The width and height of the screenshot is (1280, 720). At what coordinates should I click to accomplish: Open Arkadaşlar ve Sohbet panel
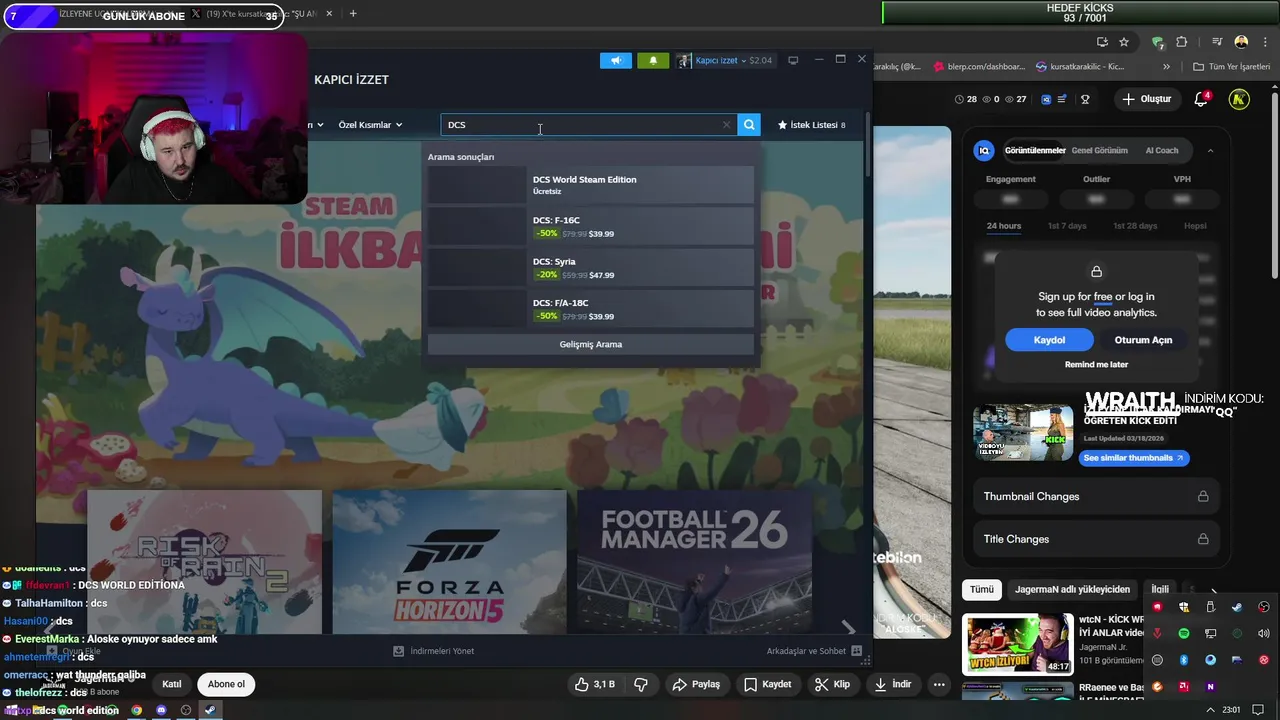[814, 651]
